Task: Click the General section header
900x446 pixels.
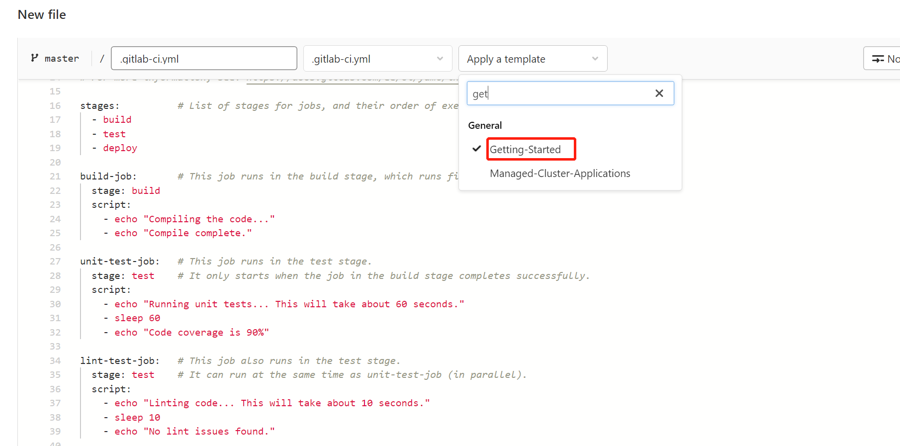Action: pyautogui.click(x=485, y=125)
